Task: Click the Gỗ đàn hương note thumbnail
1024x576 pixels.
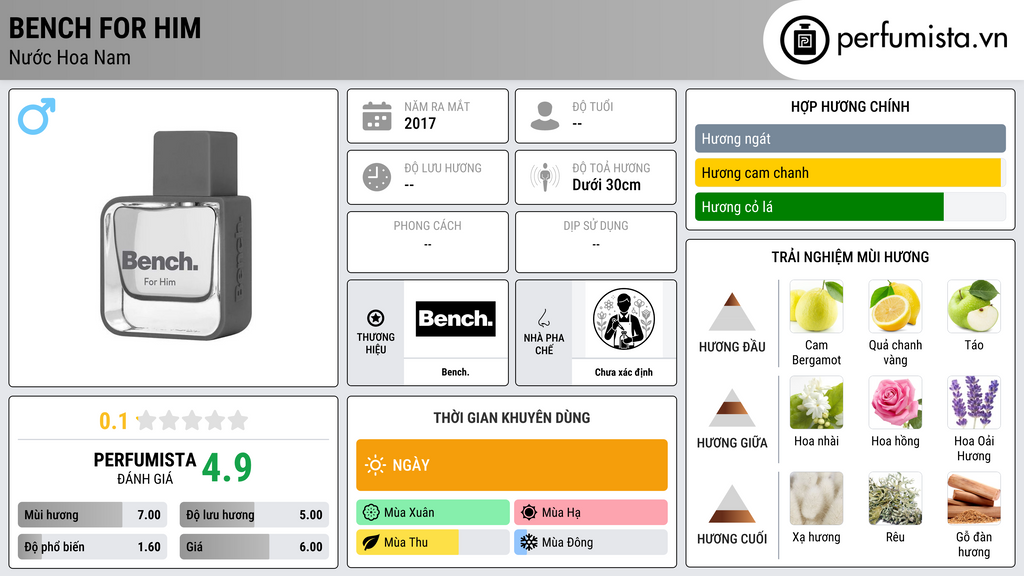Action: click(974, 498)
